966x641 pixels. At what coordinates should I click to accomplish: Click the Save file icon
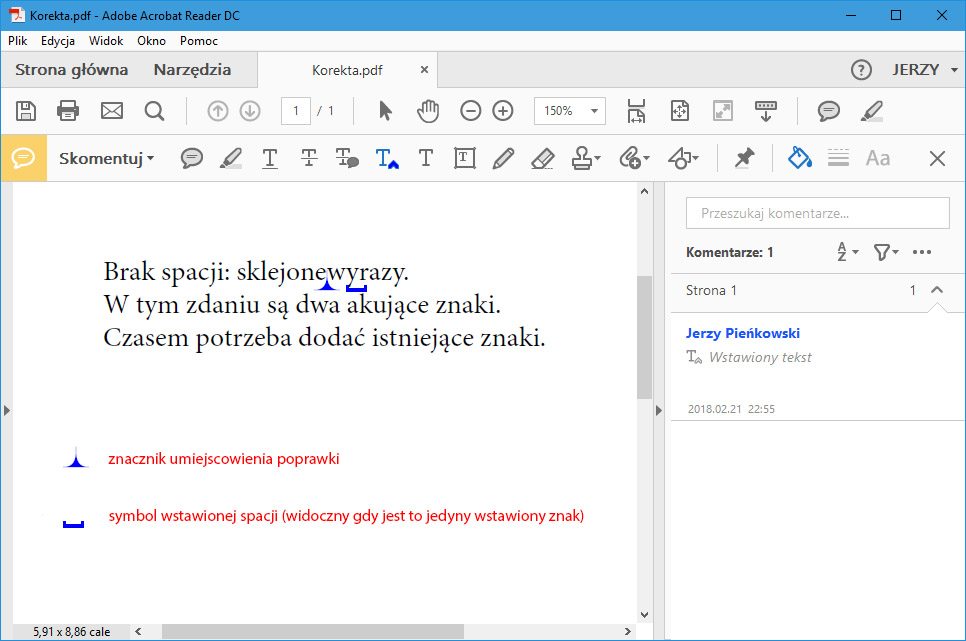tap(26, 111)
